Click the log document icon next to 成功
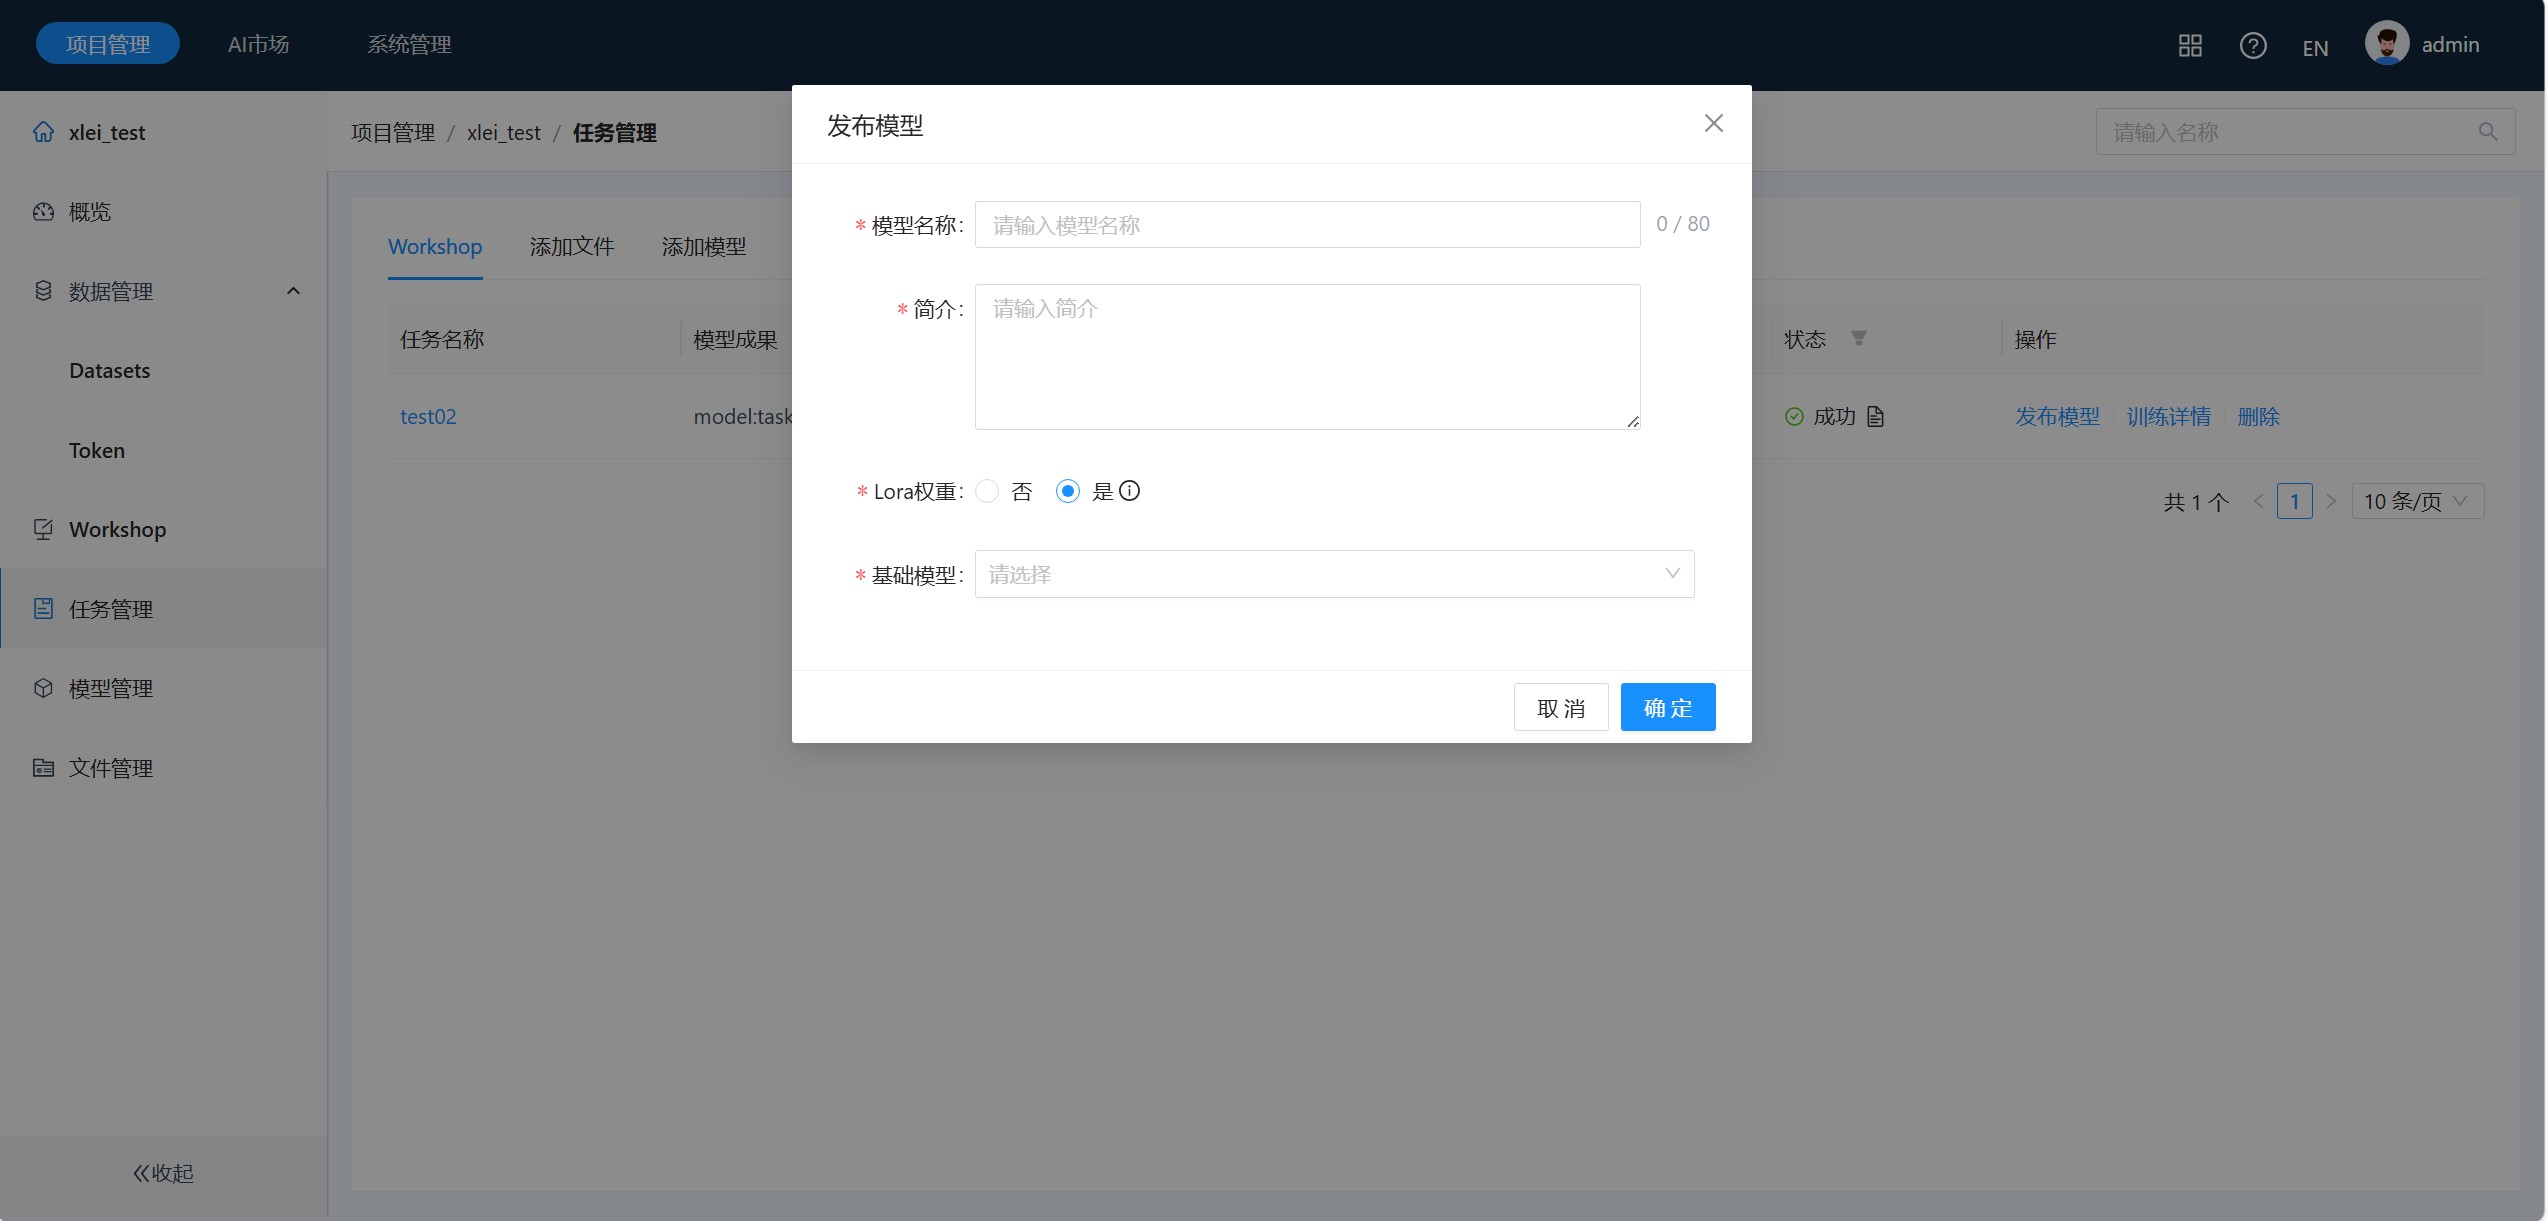 [1875, 417]
